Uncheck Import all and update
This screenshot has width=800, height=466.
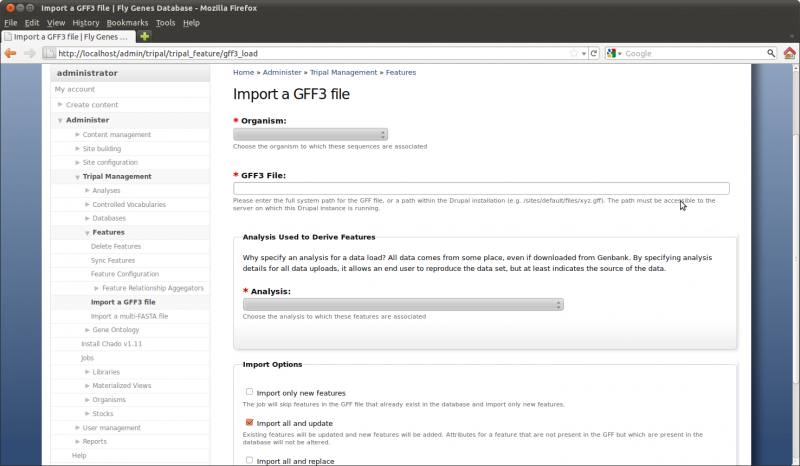point(249,422)
